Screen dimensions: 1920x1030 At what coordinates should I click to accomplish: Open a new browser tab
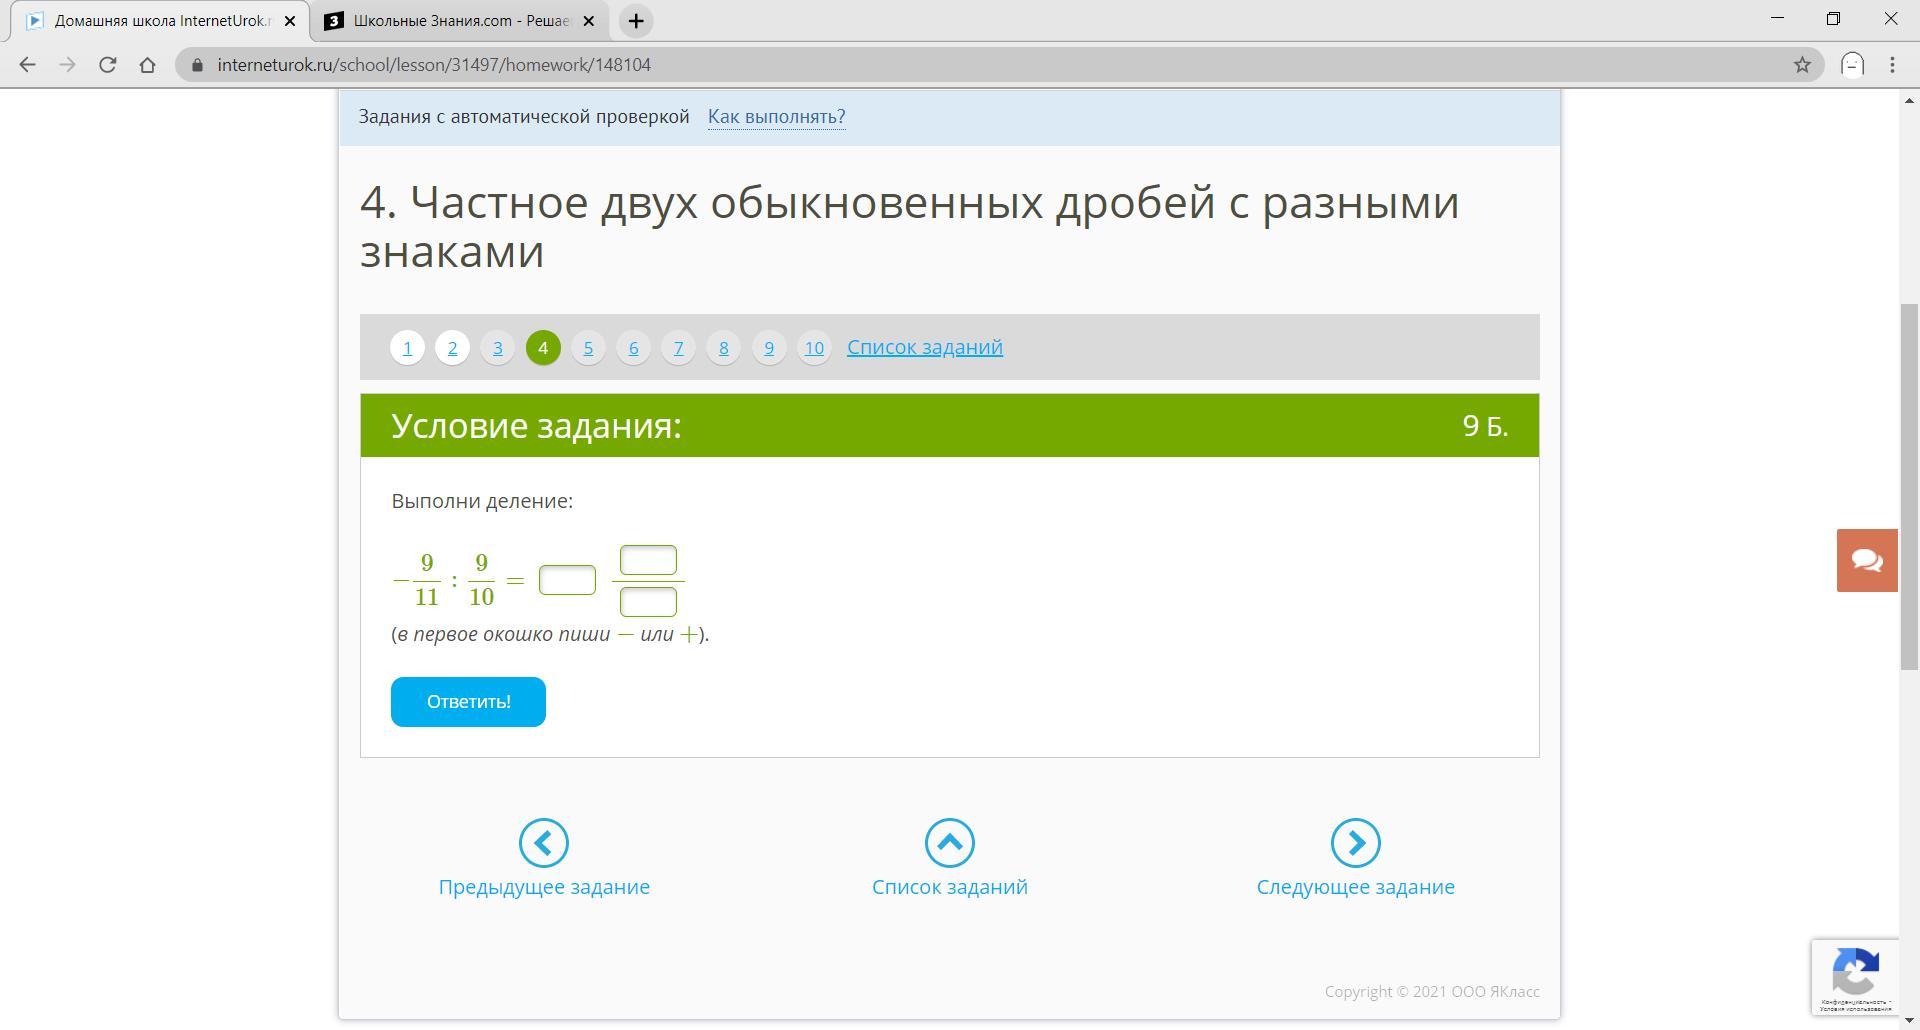(x=636, y=20)
